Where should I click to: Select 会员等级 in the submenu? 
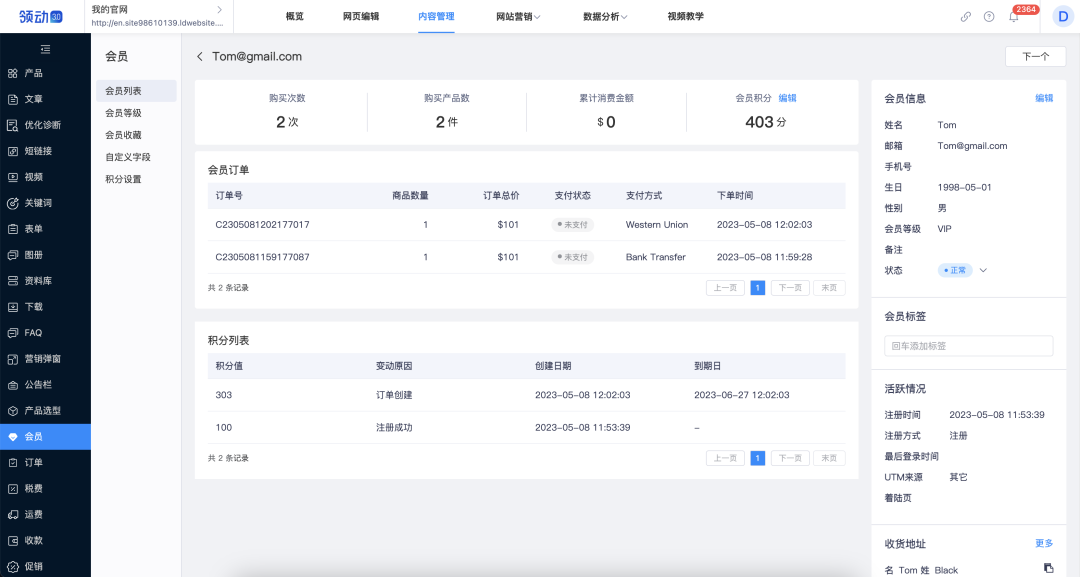point(123,113)
